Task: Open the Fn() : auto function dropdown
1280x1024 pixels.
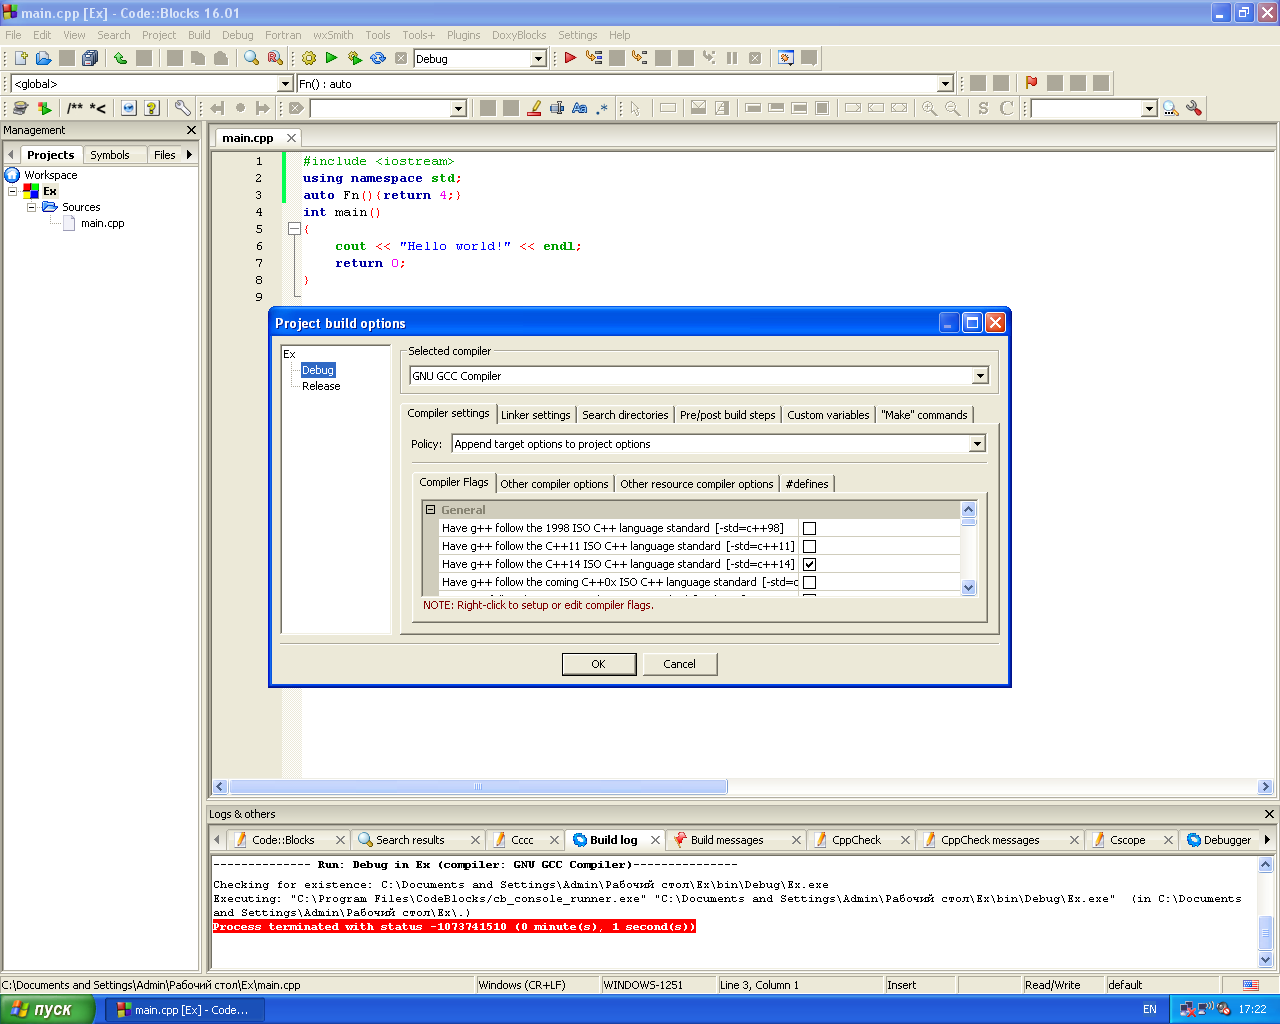Action: 945,84
